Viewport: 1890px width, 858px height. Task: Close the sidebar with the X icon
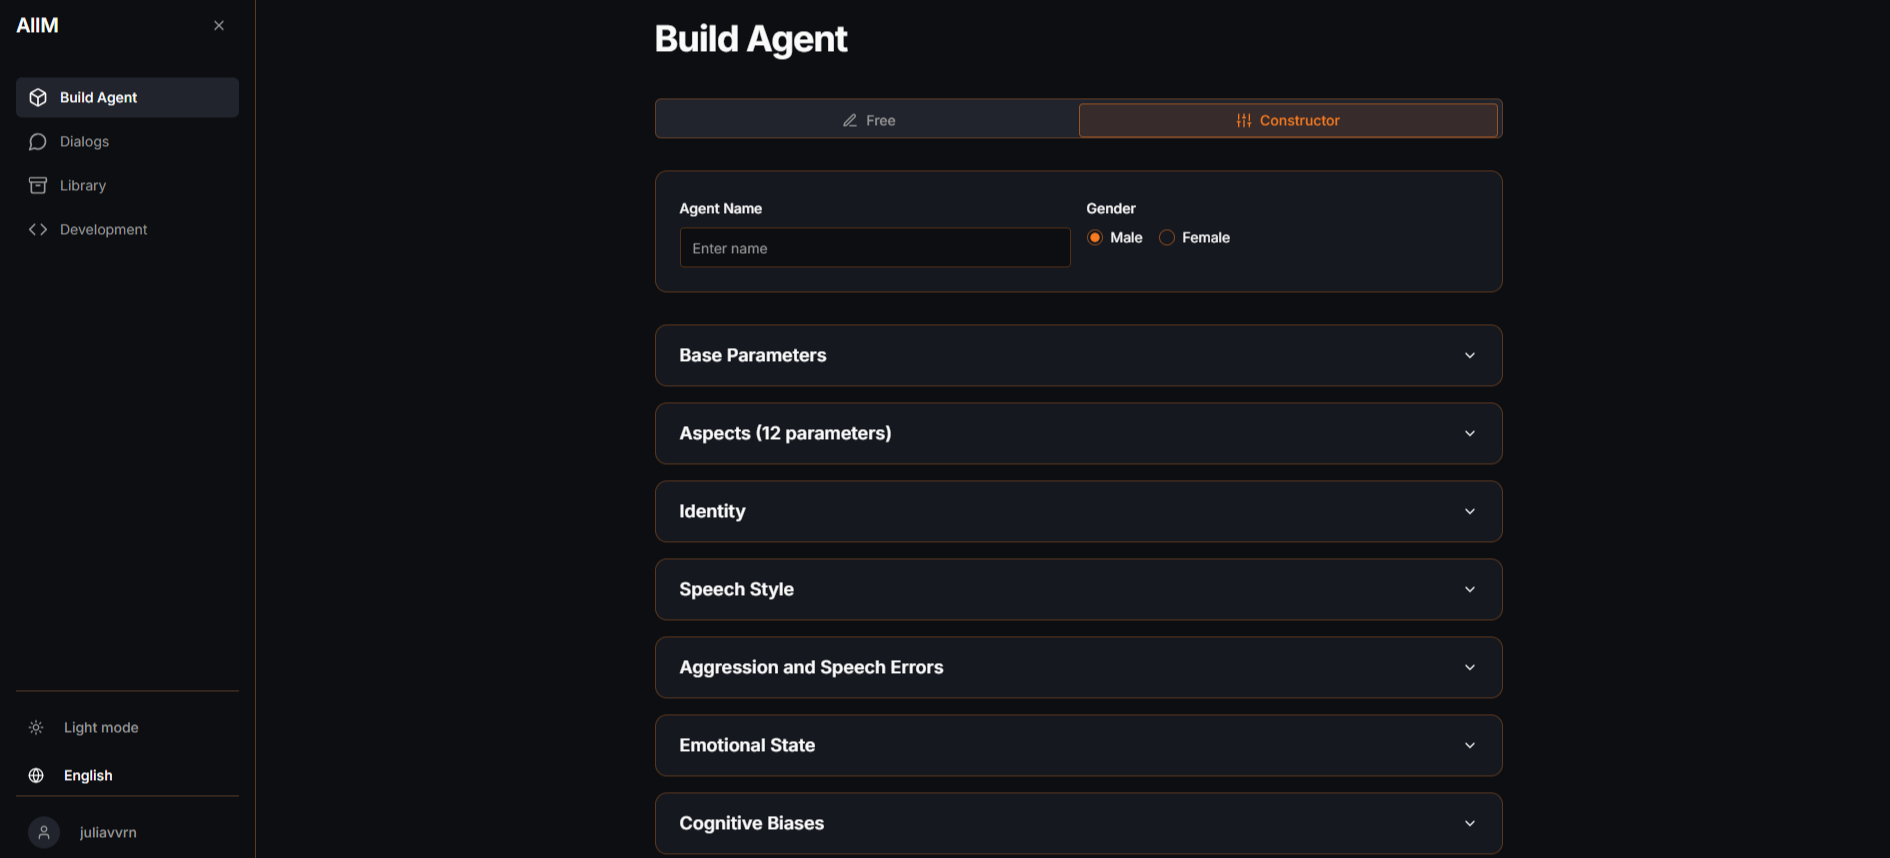[219, 25]
